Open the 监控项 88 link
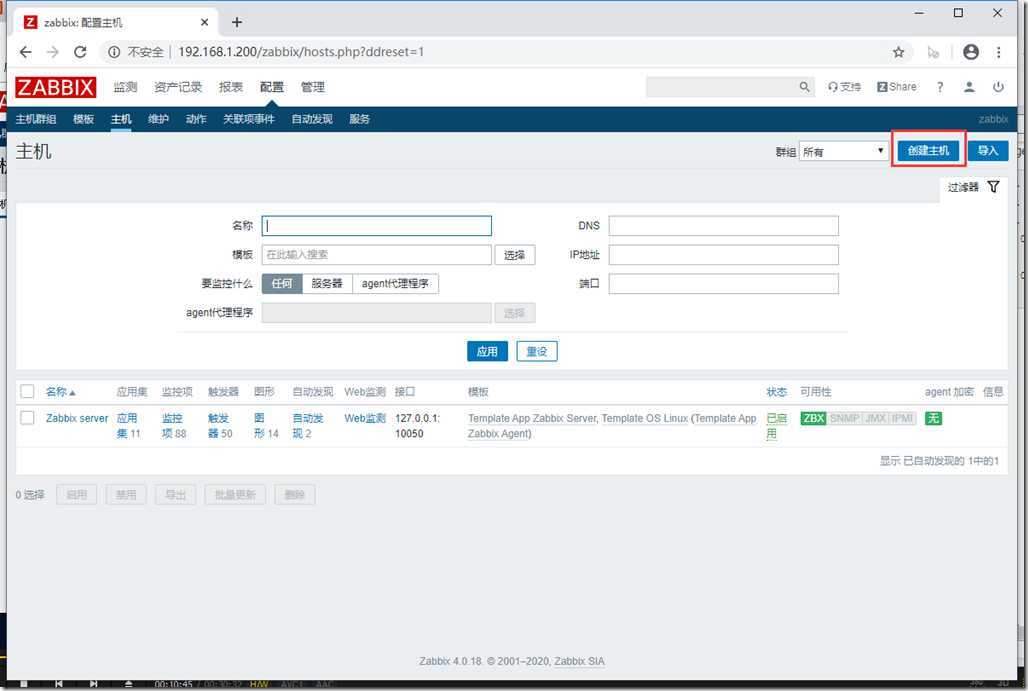This screenshot has height=691, width=1028. (174, 425)
